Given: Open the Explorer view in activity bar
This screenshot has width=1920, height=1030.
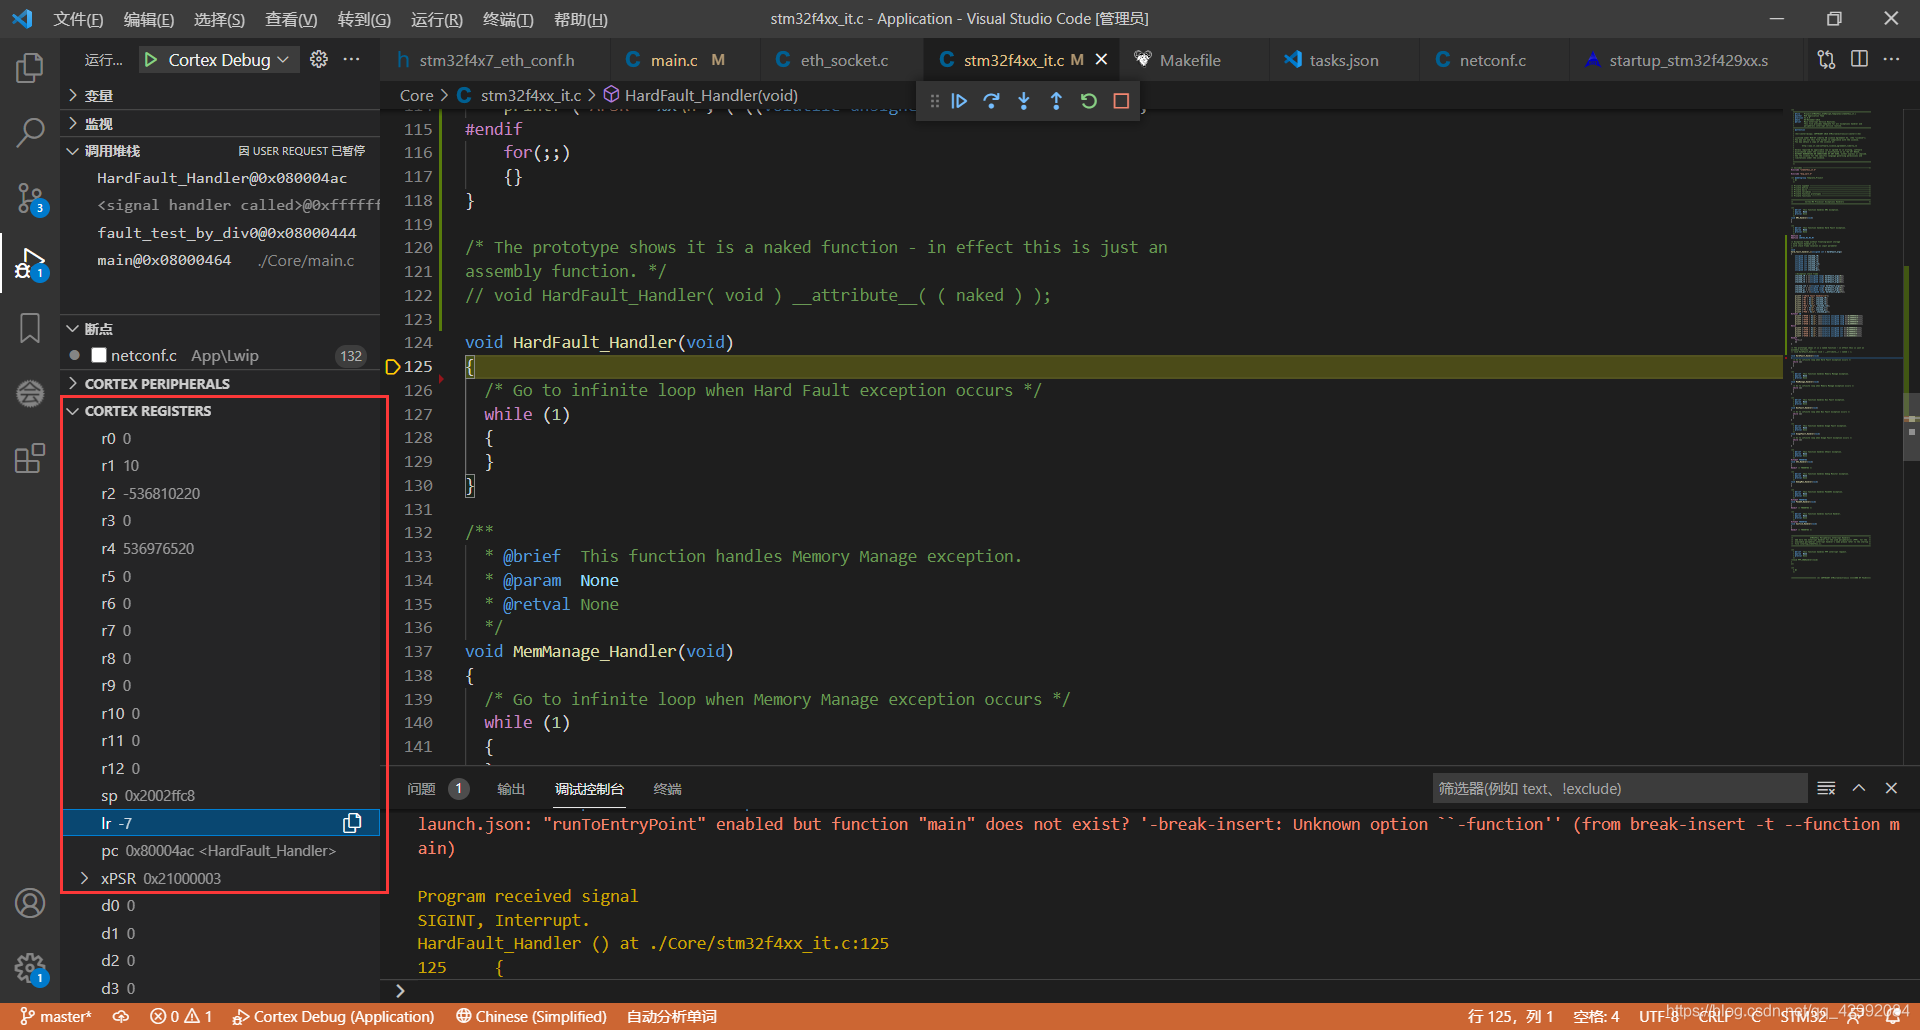Looking at the screenshot, I should pos(30,68).
